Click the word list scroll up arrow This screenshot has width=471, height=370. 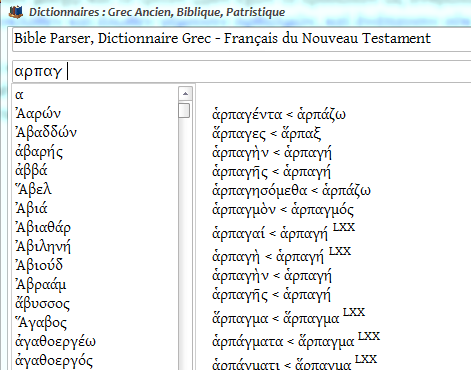tap(185, 94)
